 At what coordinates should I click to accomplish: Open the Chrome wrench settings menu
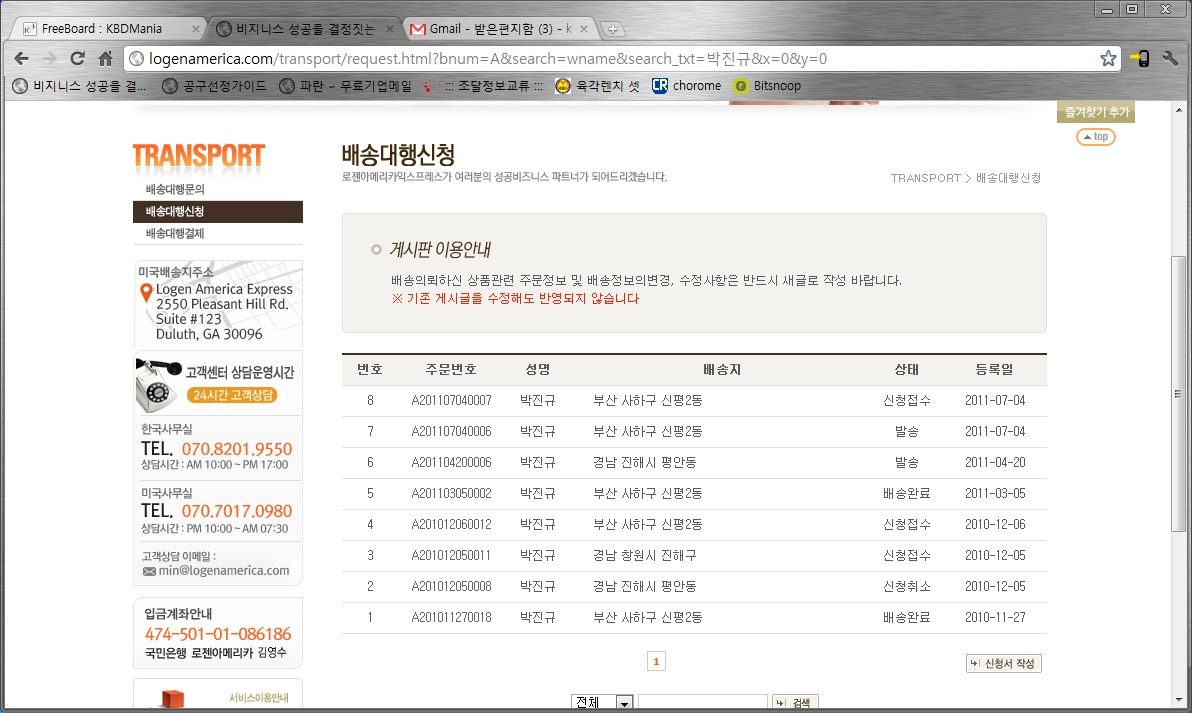click(x=1170, y=59)
